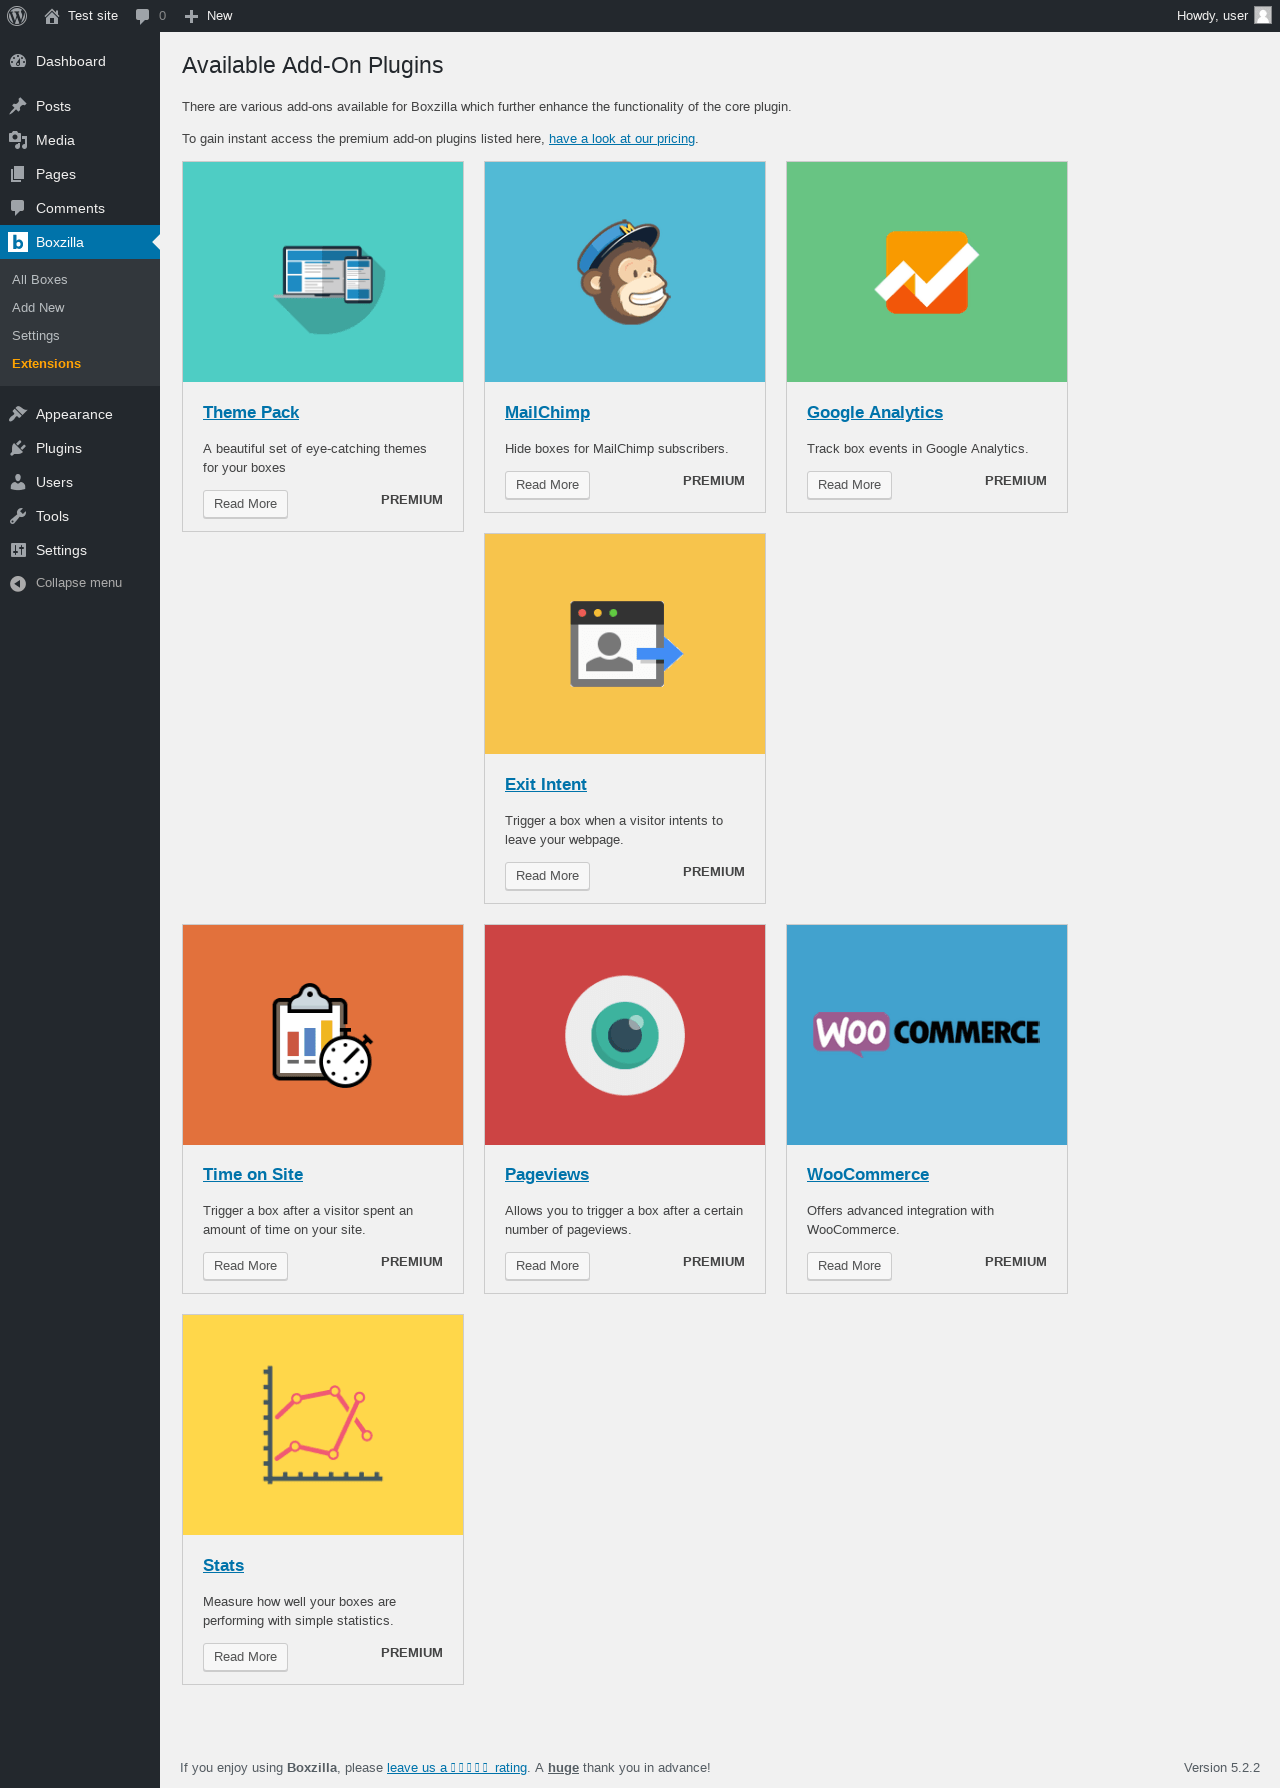1280x1788 pixels.
Task: Click the Settings sliders icon in sidebar
Action: [18, 550]
